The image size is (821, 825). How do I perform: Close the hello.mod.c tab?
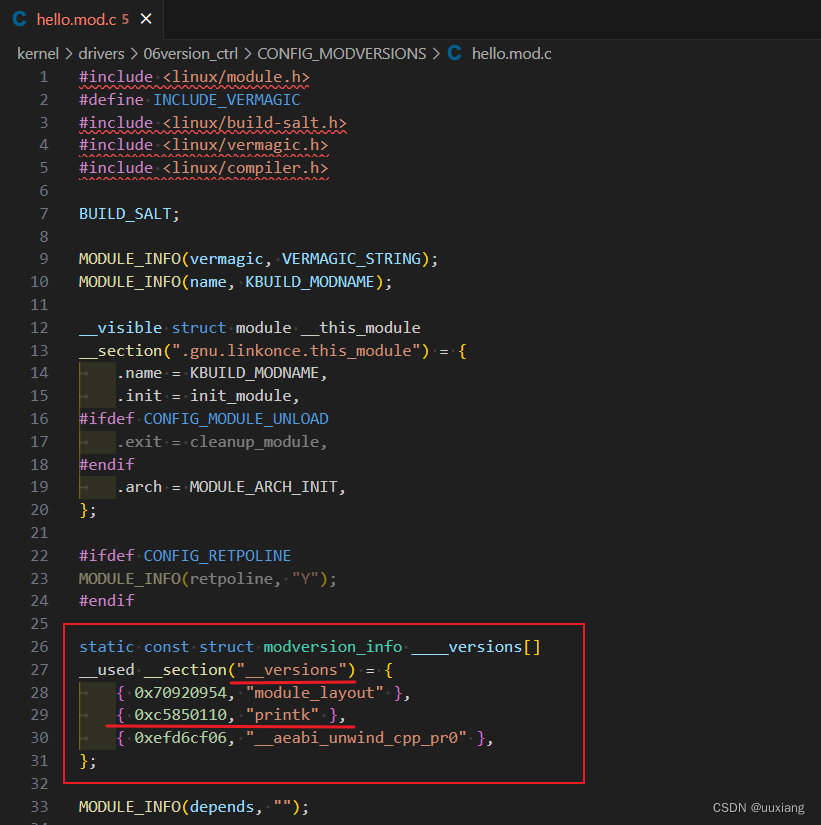tap(146, 19)
